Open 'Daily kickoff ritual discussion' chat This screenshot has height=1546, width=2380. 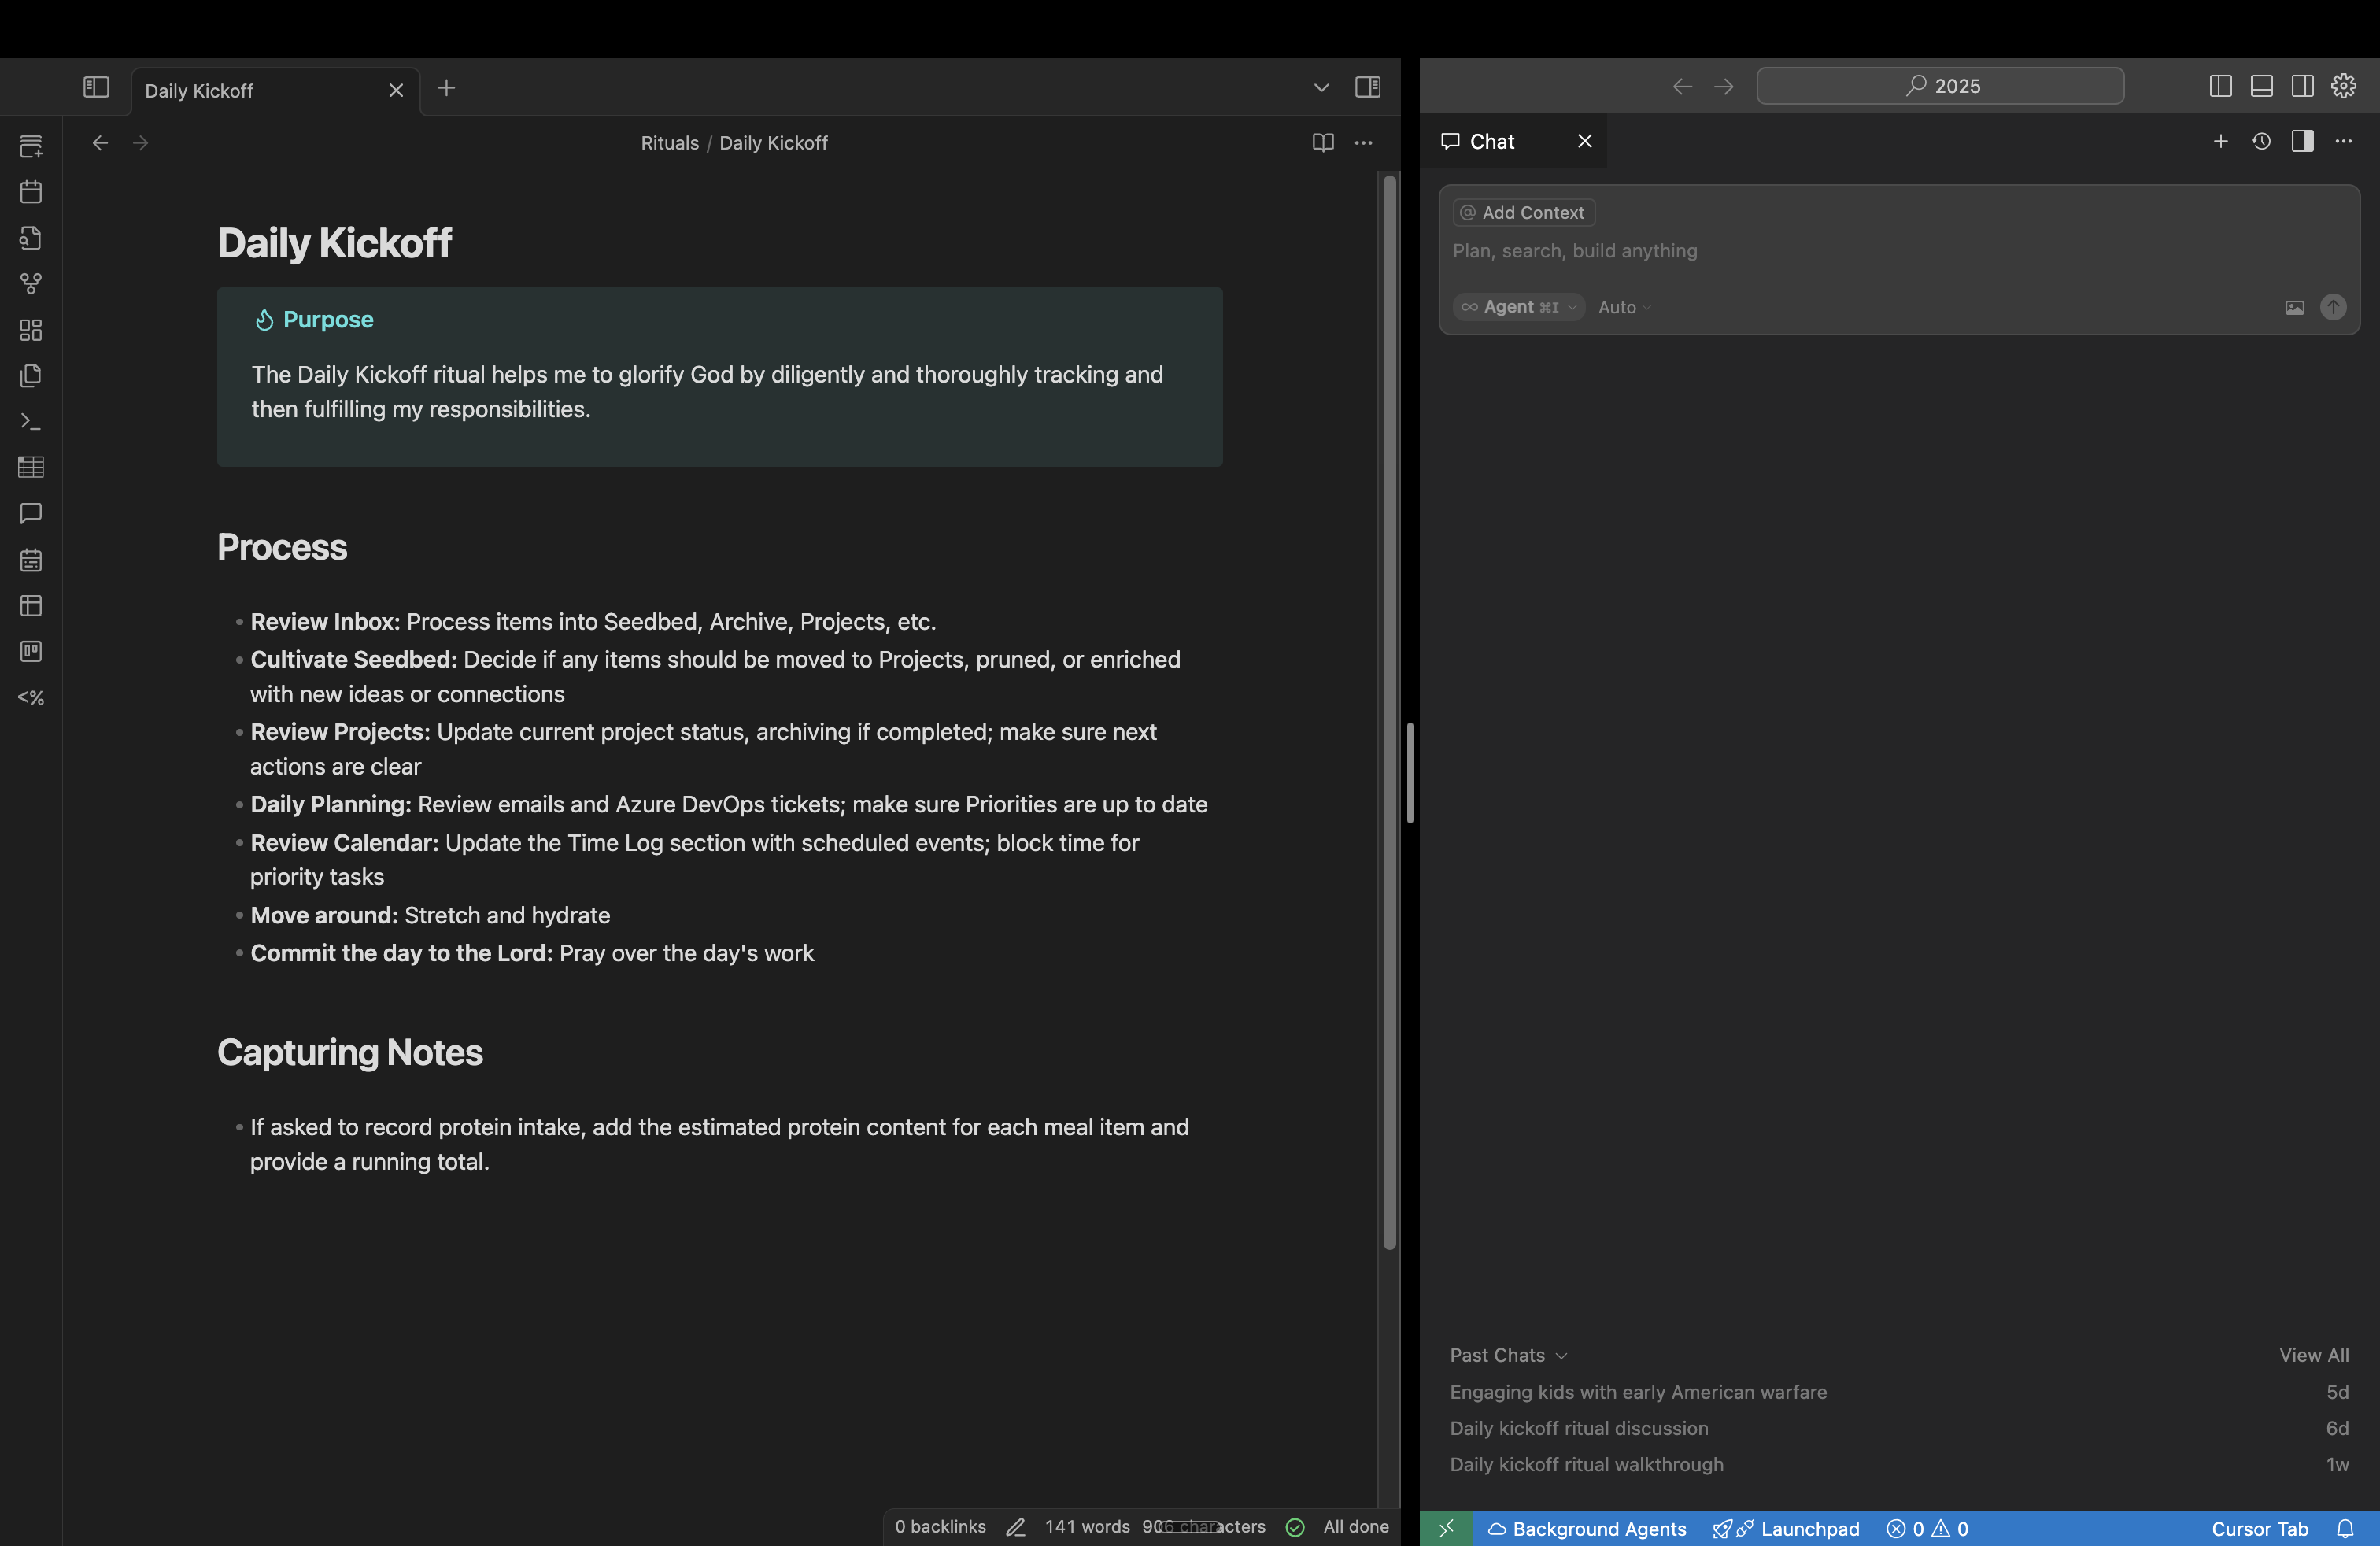[x=1899, y=1428]
